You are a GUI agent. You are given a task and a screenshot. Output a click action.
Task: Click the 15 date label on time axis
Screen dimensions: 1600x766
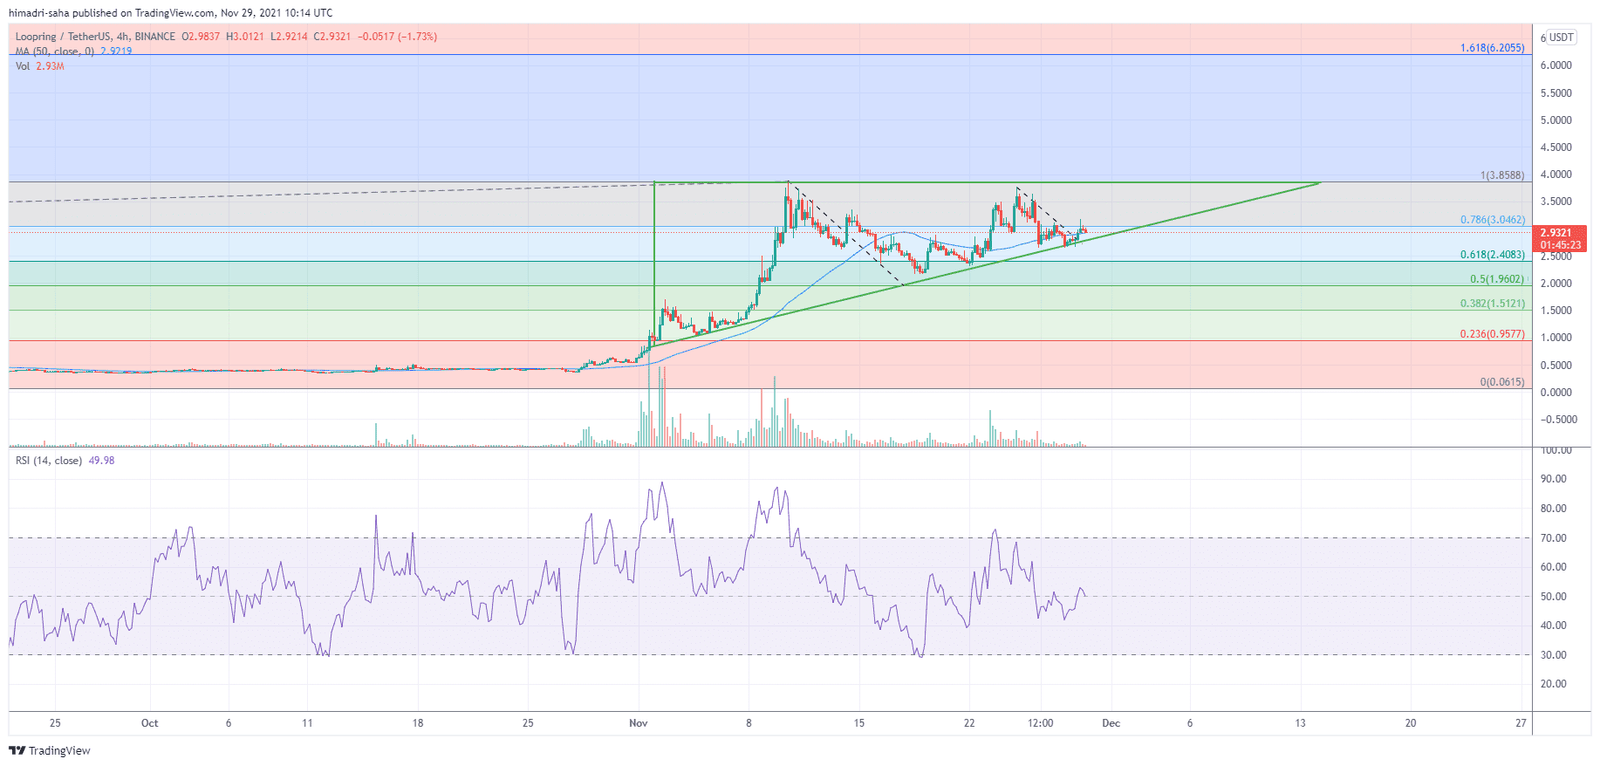coord(859,723)
